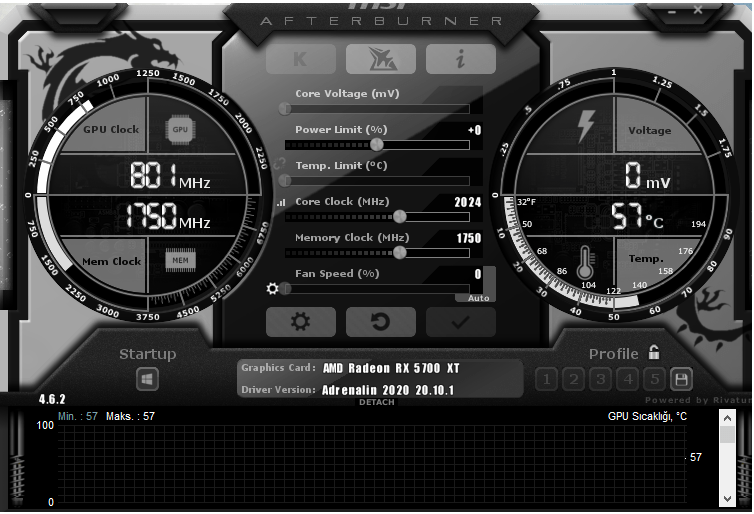The height and width of the screenshot is (514, 754).
Task: Open the information i button
Action: (461, 59)
